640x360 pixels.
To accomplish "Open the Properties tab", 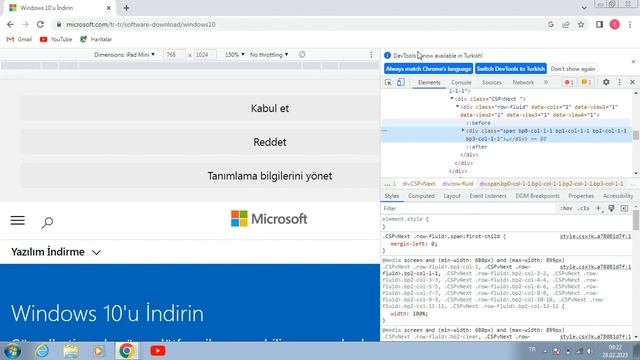I will [581, 196].
